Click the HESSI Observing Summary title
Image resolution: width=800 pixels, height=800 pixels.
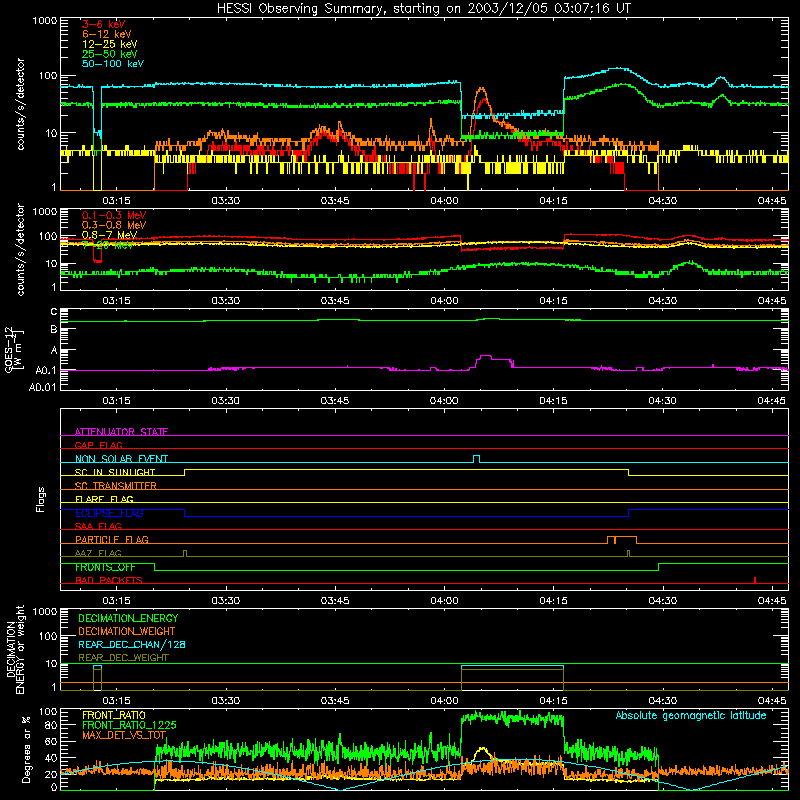point(423,9)
